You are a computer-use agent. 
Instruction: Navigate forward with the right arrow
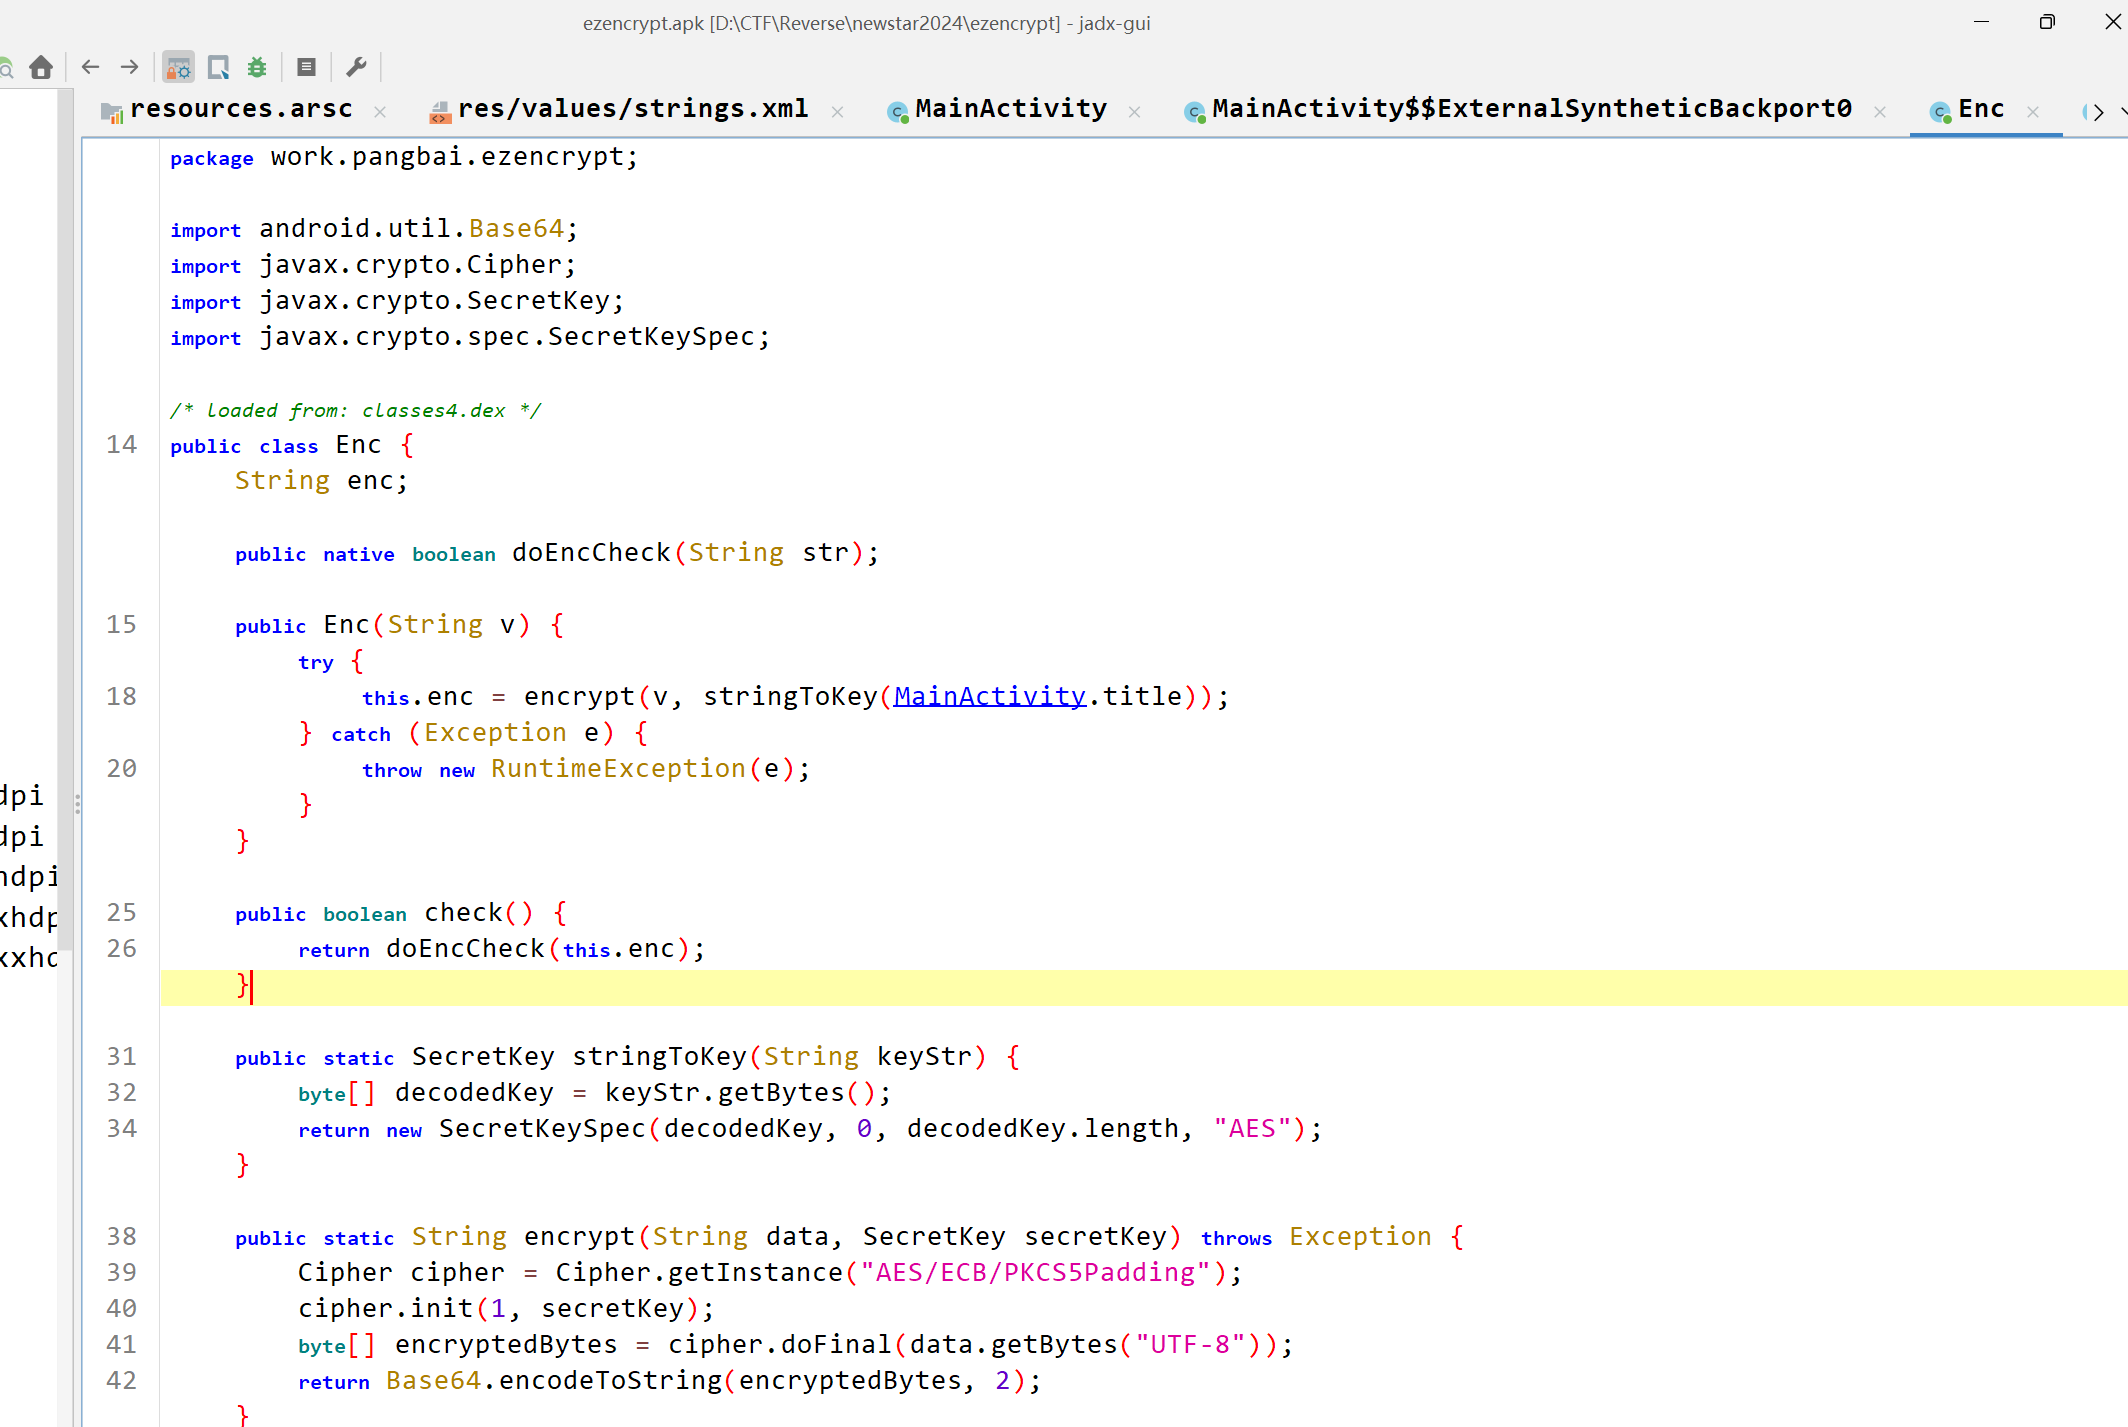129,67
